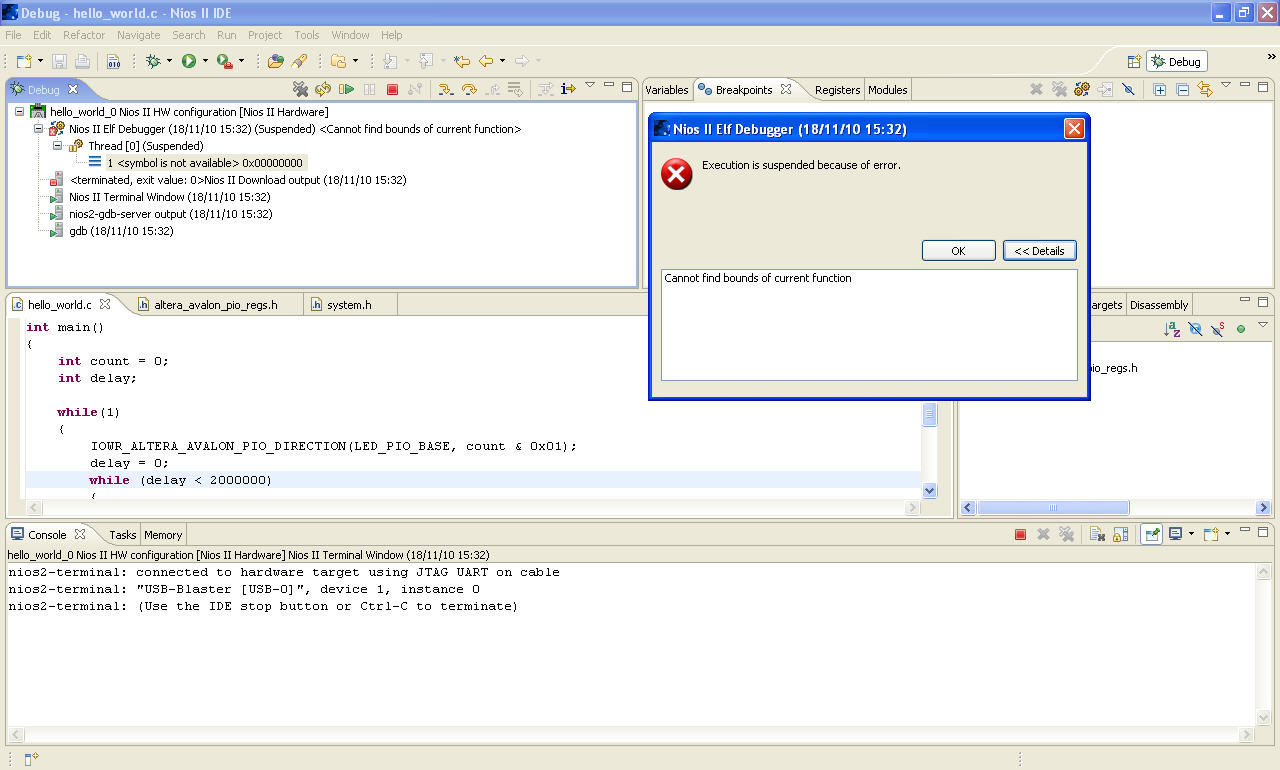Open the Run launch dropdown arrow
Image resolution: width=1280 pixels, height=770 pixels.
coord(205,61)
